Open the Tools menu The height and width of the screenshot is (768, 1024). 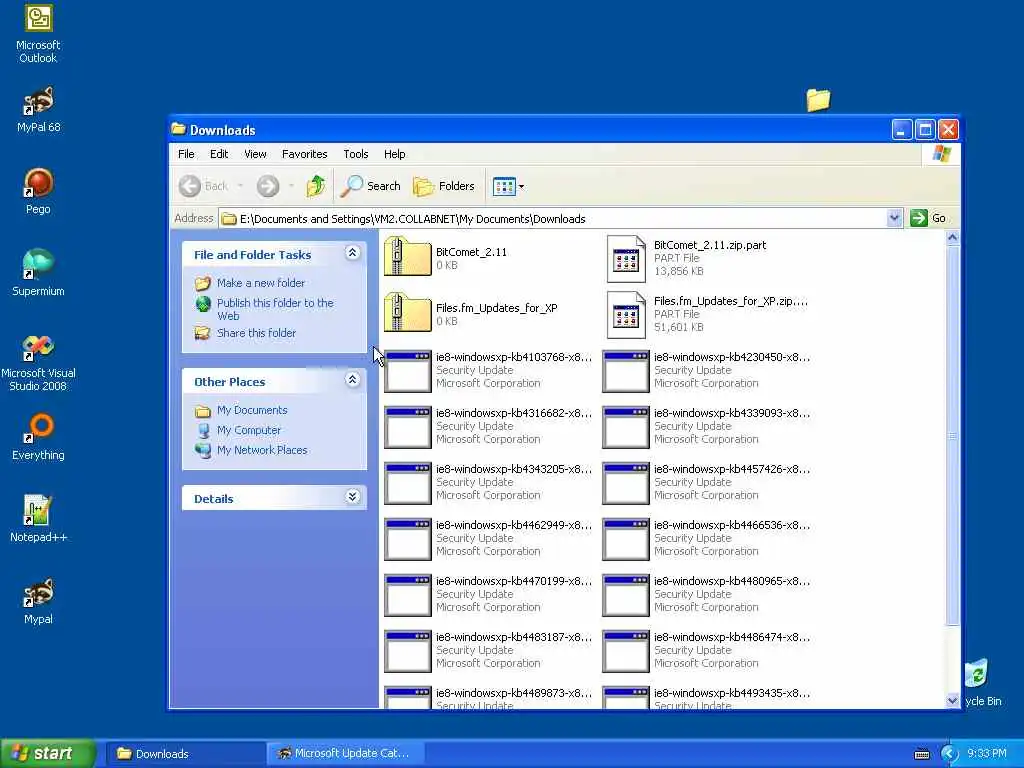click(356, 154)
